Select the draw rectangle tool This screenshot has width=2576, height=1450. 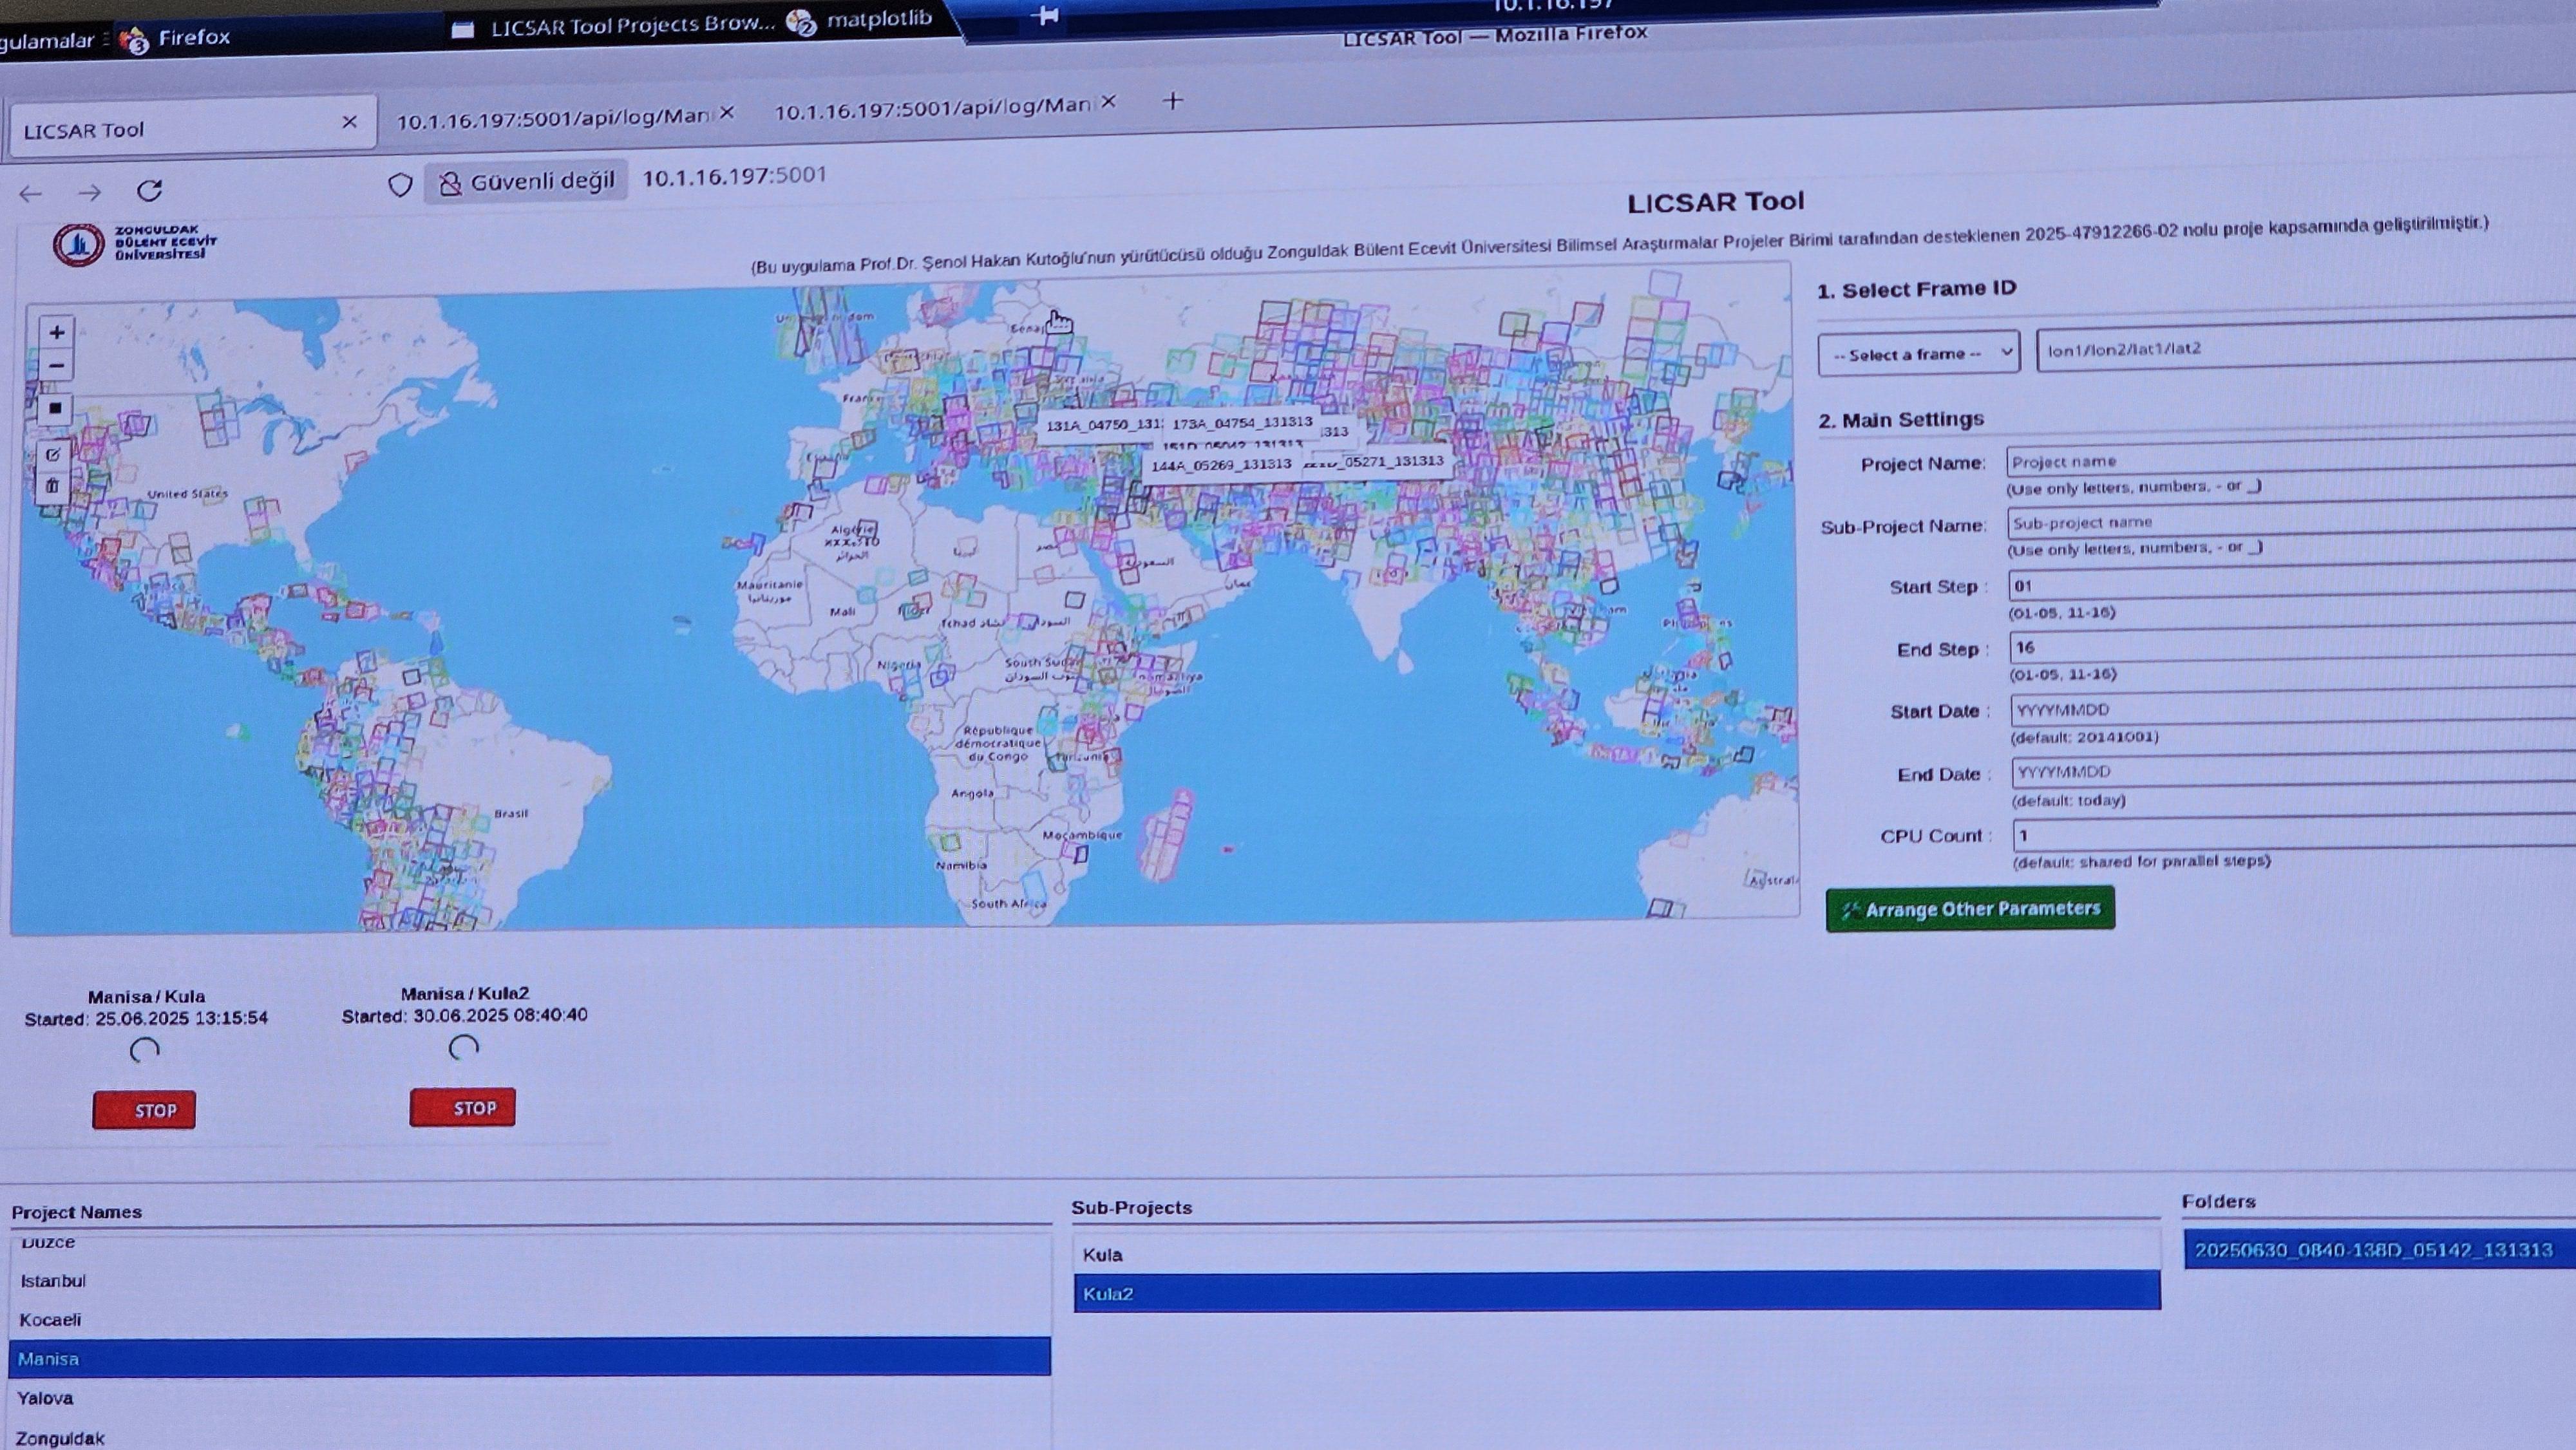(55, 408)
